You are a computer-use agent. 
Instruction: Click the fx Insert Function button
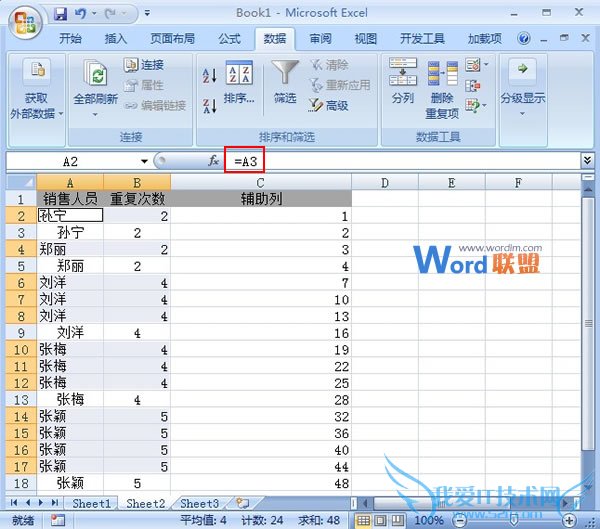click(213, 161)
